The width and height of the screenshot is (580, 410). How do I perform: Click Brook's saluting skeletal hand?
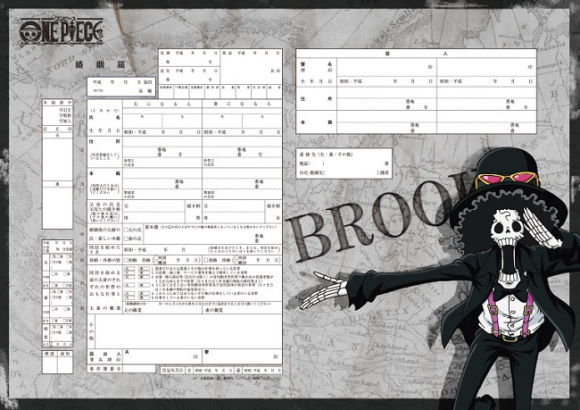pyautogui.click(x=542, y=227)
